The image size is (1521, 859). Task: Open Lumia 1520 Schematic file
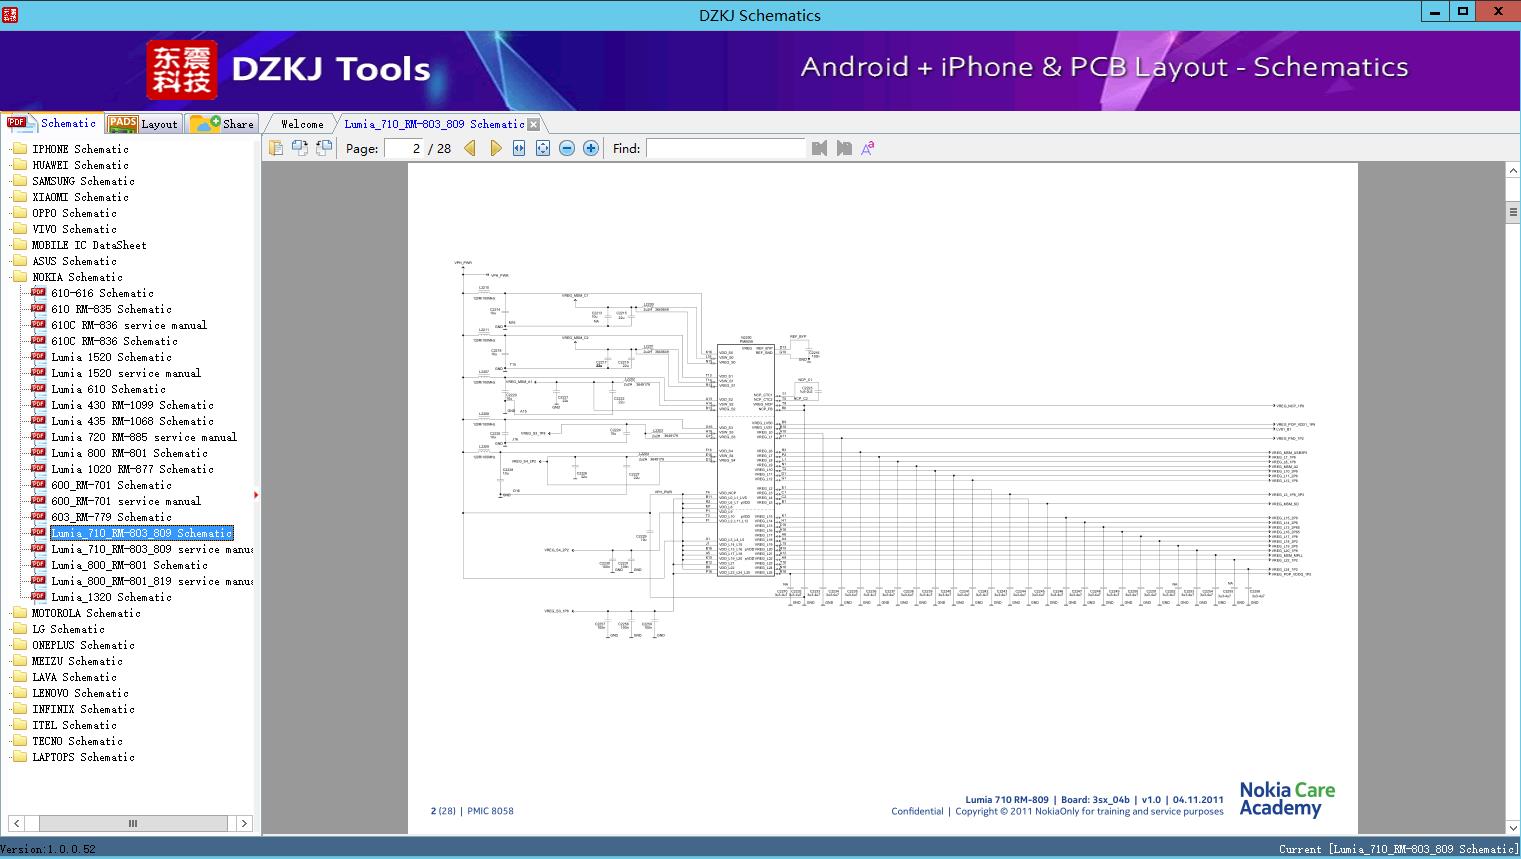tap(111, 357)
